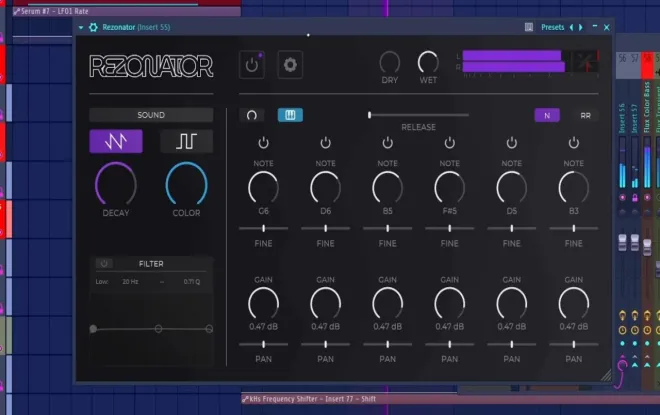Click the NOTE knob set to G6

(x=263, y=187)
